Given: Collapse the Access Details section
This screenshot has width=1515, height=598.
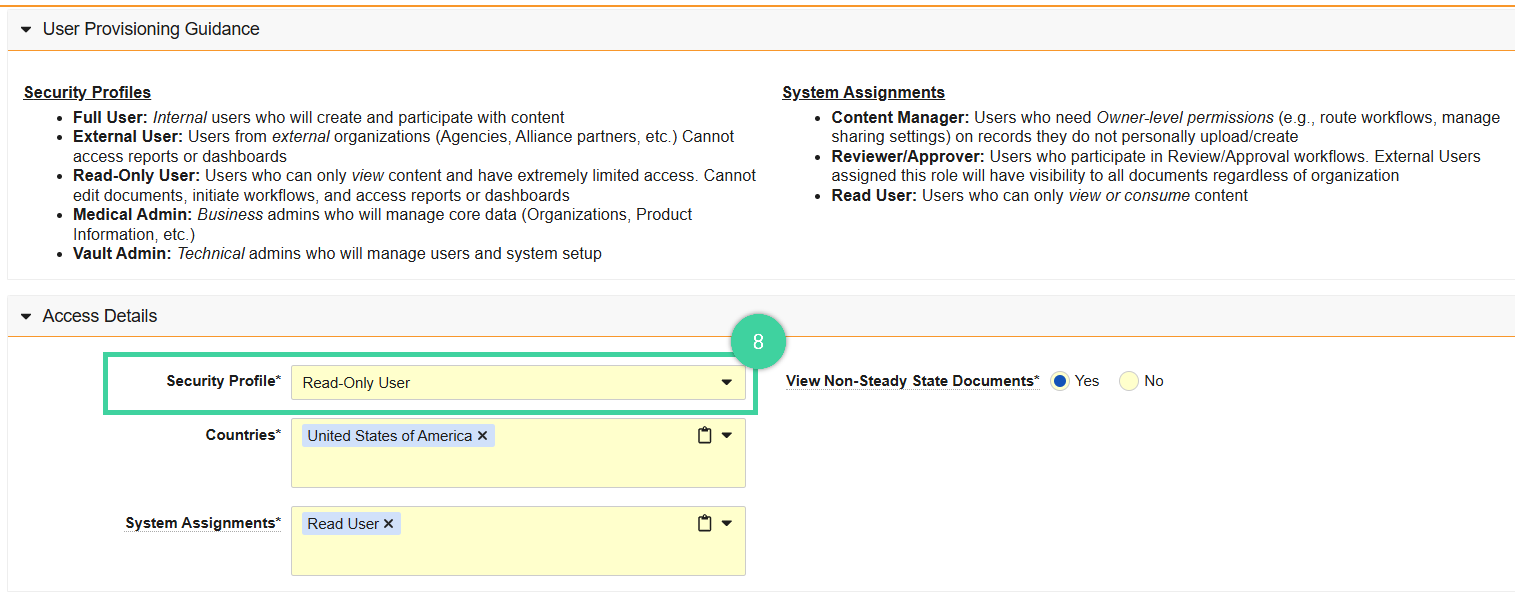Looking at the screenshot, I should point(25,315).
